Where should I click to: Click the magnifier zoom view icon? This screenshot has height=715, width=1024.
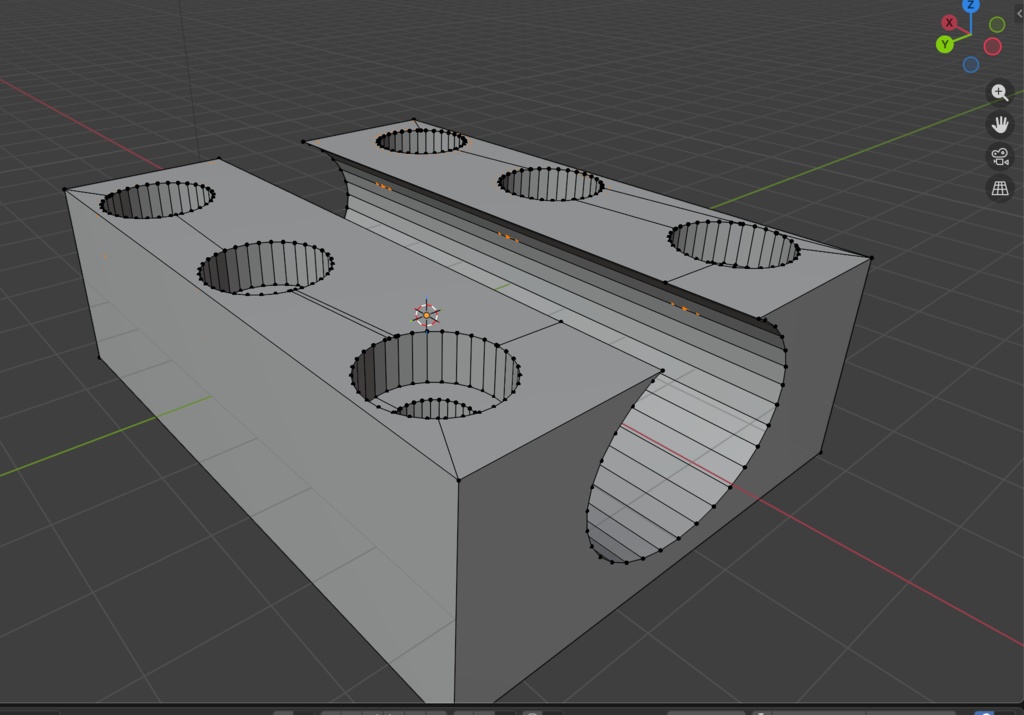tap(1000, 92)
